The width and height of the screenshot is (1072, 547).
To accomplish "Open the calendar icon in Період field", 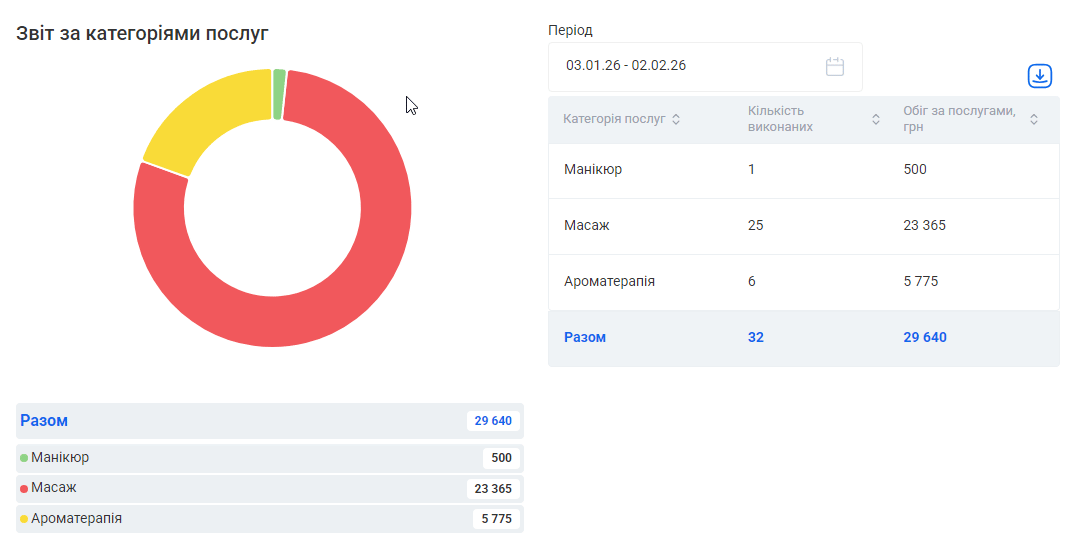I will [x=835, y=67].
